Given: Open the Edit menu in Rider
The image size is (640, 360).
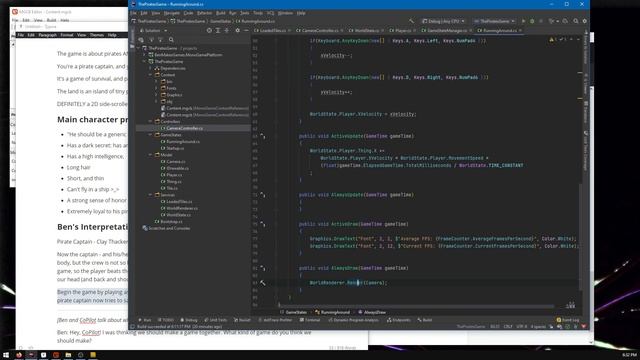Looking at the screenshot, I should pos(144,13).
